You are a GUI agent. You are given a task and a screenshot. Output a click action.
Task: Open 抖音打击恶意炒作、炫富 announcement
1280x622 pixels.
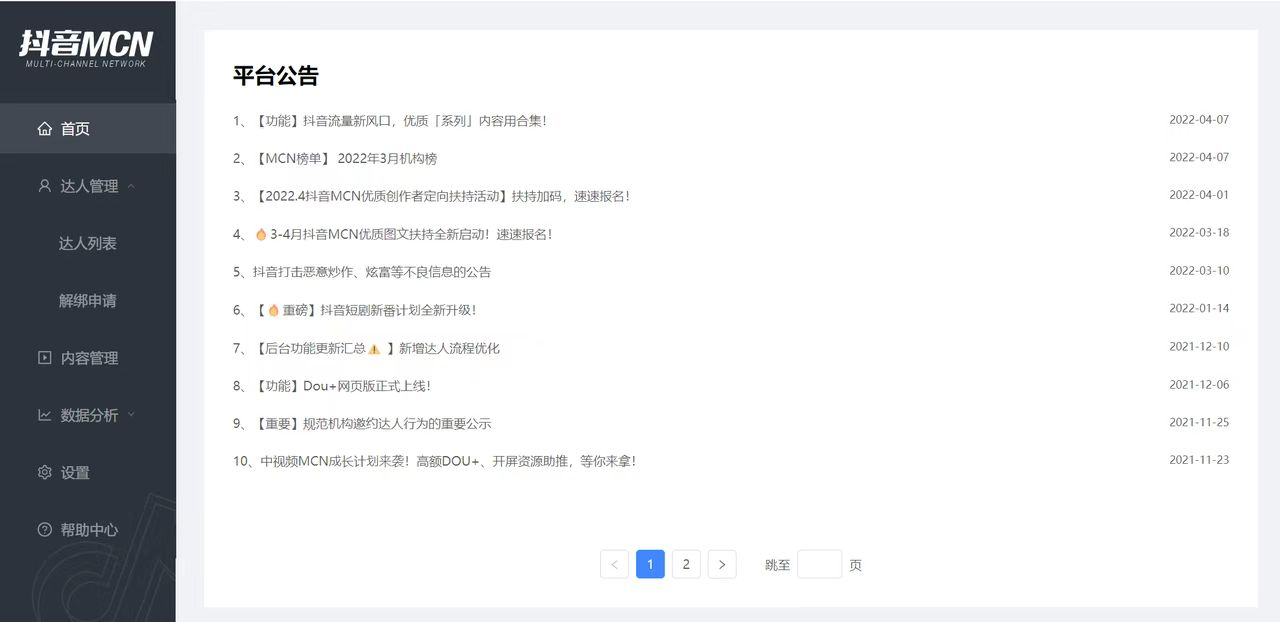(x=362, y=272)
